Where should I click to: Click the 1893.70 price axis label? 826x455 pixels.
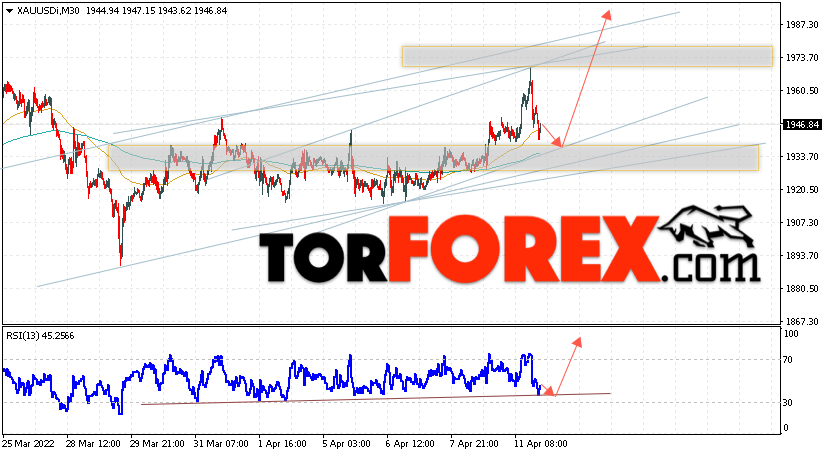802,255
